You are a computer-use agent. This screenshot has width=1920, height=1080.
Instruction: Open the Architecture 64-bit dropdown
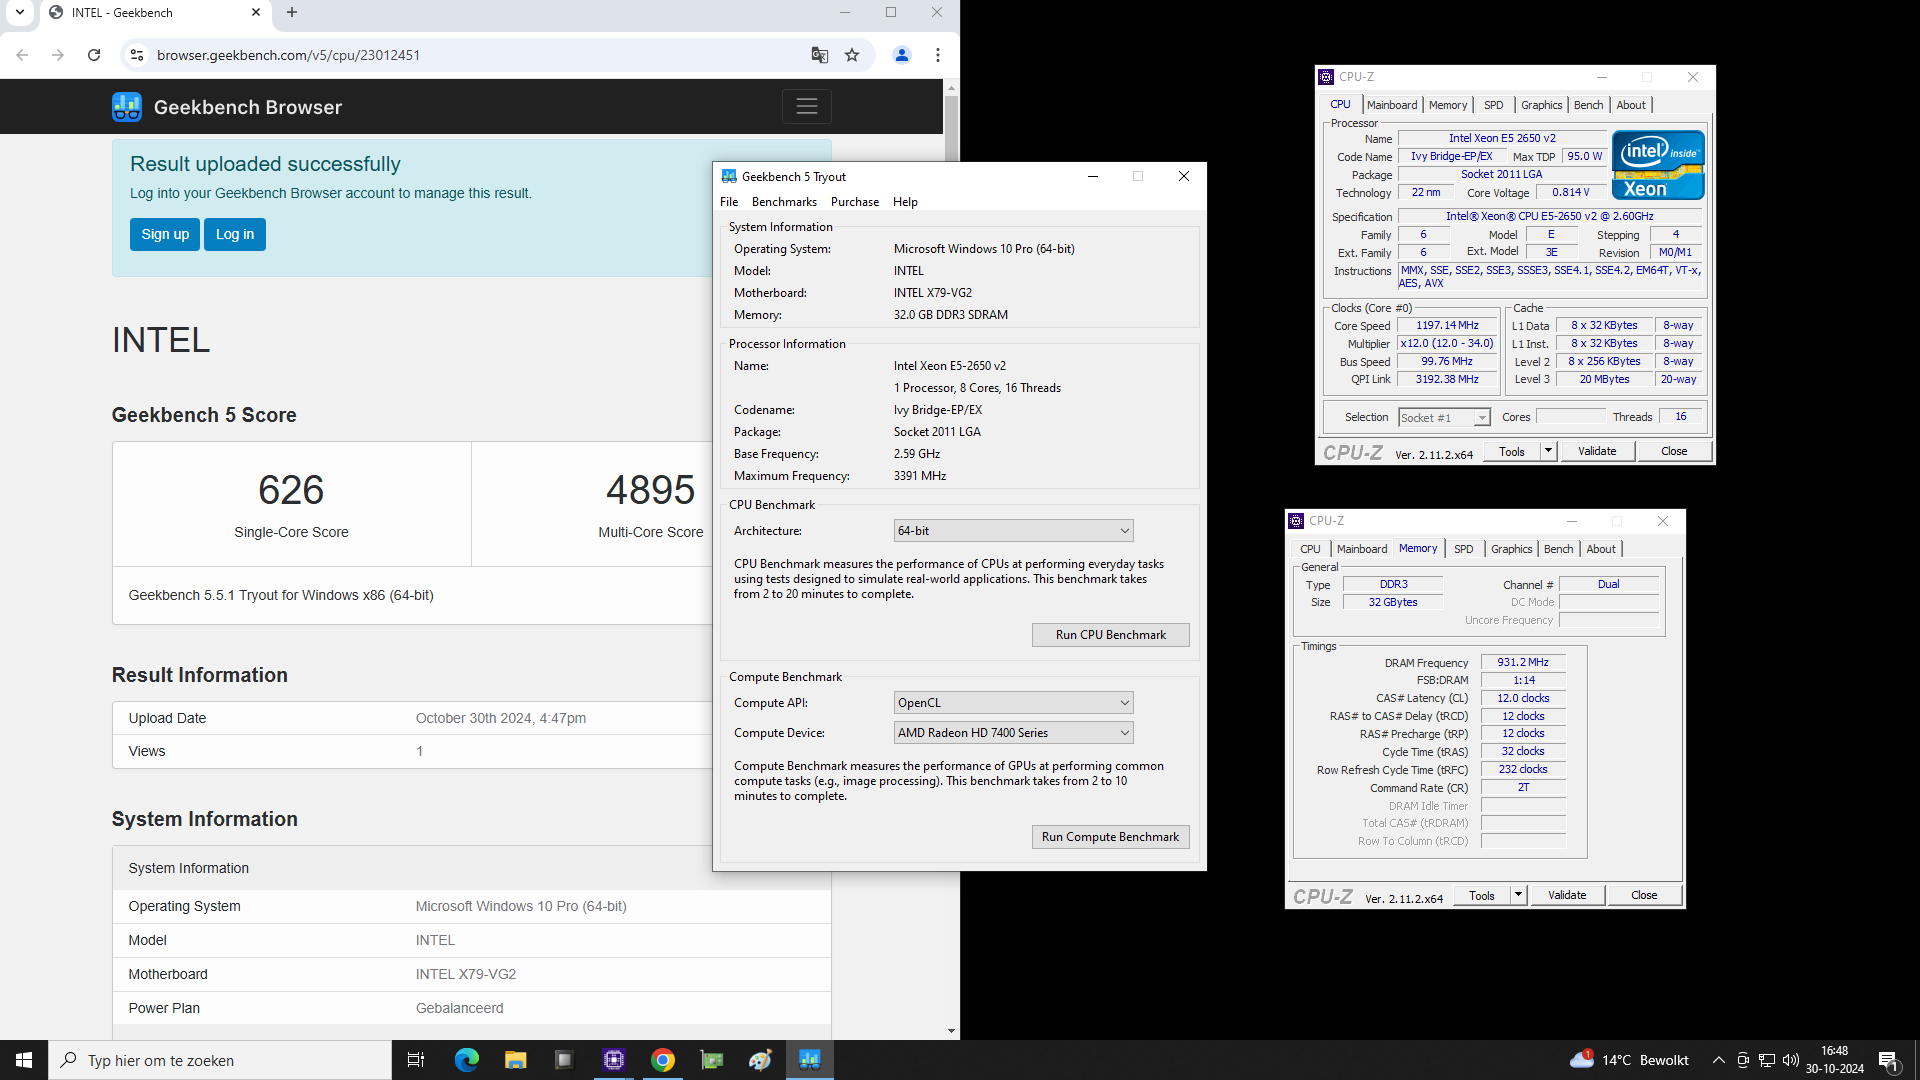click(1013, 531)
